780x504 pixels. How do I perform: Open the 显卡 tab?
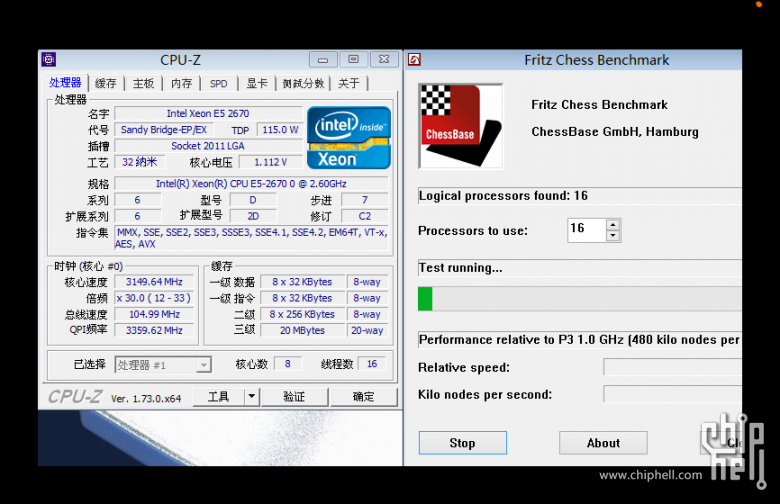257,83
